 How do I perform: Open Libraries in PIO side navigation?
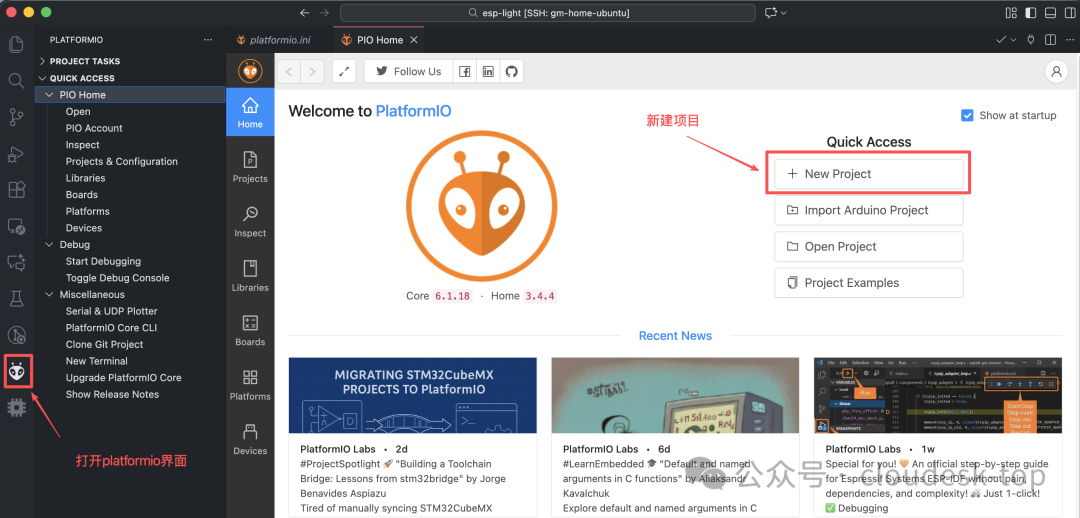point(250,276)
